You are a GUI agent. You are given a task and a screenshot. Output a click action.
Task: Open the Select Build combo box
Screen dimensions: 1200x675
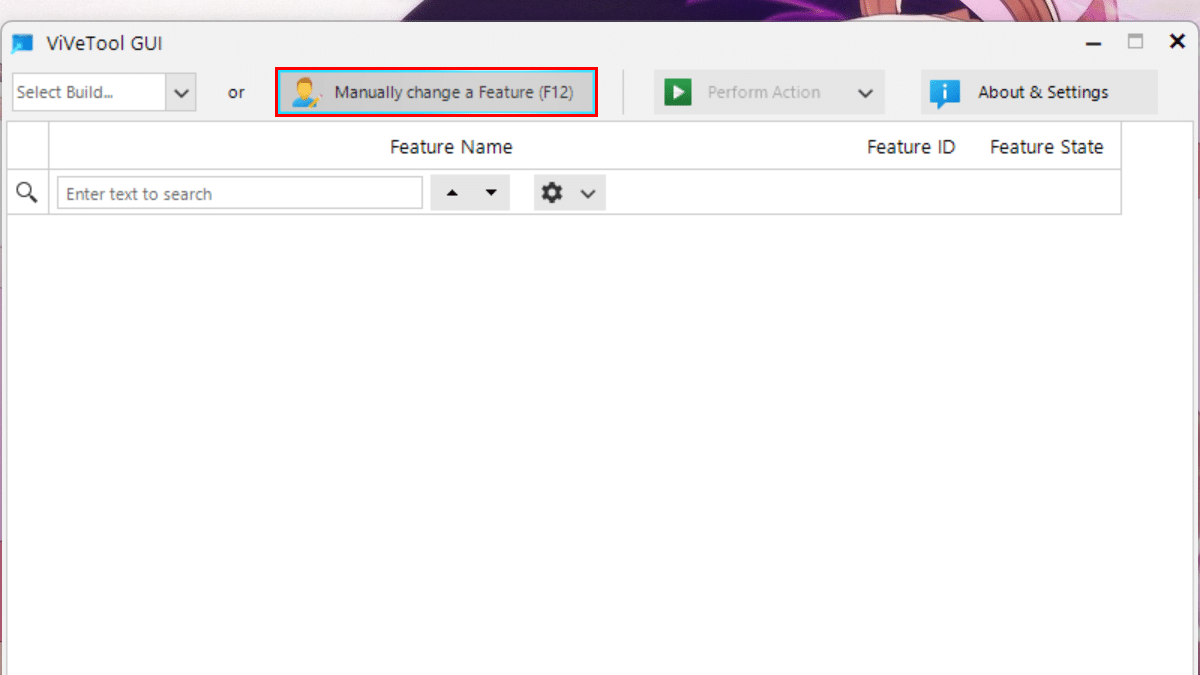104,92
